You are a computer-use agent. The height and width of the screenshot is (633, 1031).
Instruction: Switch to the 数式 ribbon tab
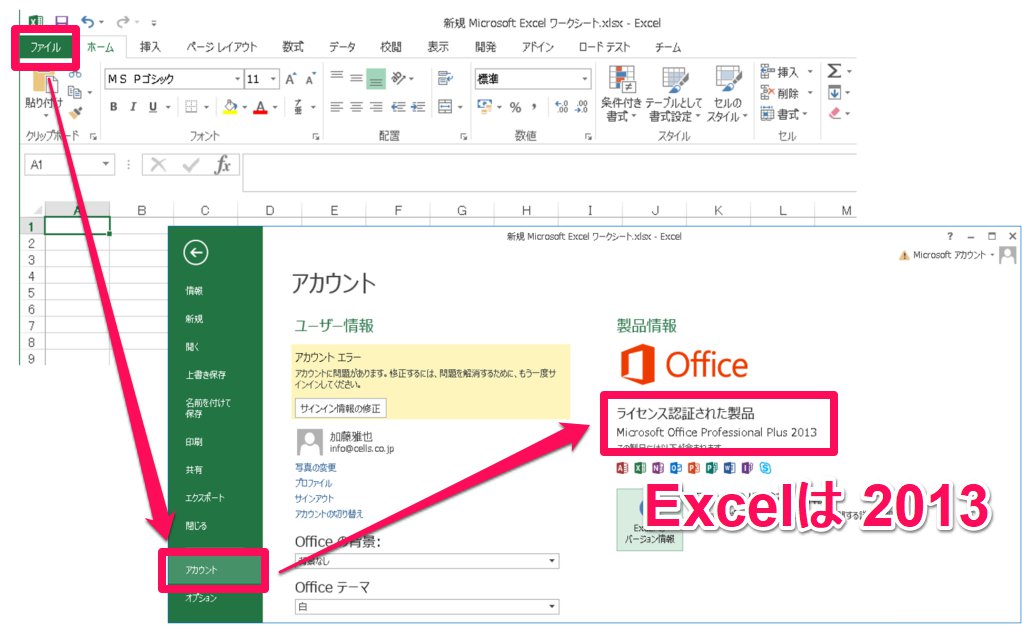pyautogui.click(x=293, y=47)
